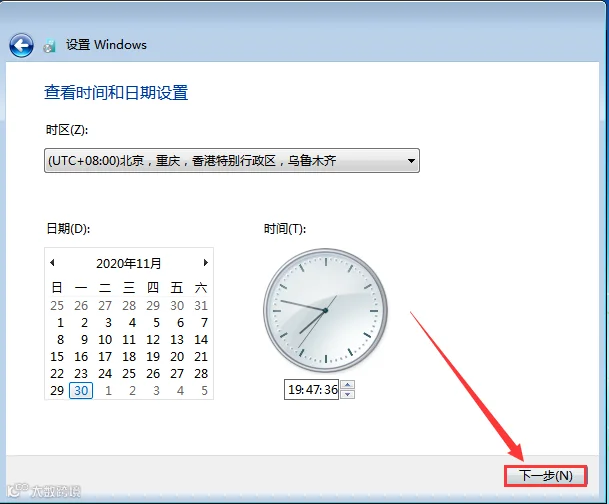
Task: Go to next month in calendar
Action: pyautogui.click(x=205, y=263)
